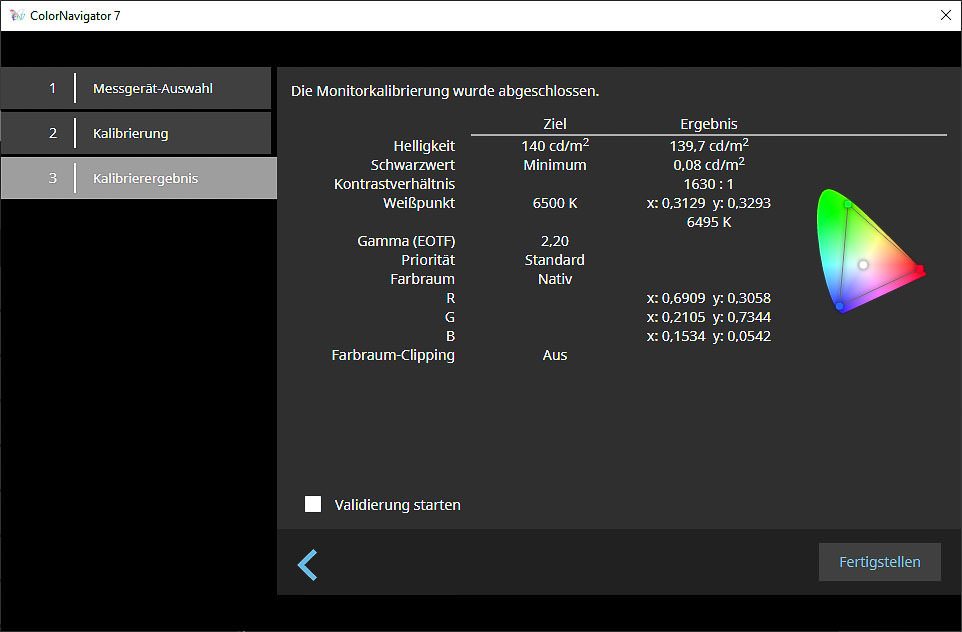962x632 pixels.
Task: Click the B row label
Action: tap(450, 336)
